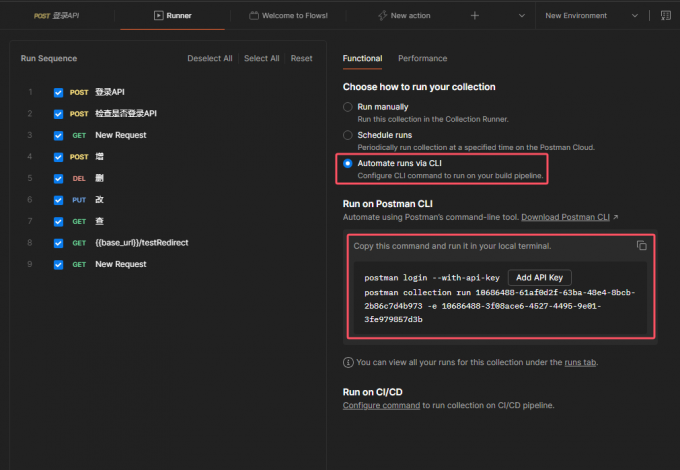Open the Download Postman CLI link
Image resolution: width=680 pixels, height=470 pixels.
coord(566,217)
